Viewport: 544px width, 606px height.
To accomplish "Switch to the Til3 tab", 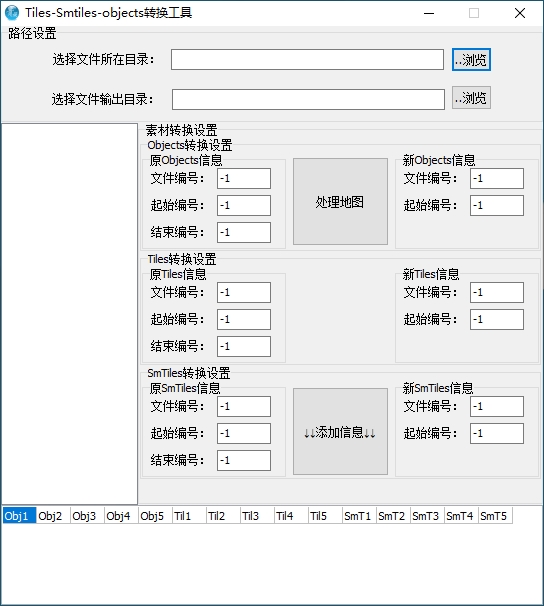I will pos(257,516).
